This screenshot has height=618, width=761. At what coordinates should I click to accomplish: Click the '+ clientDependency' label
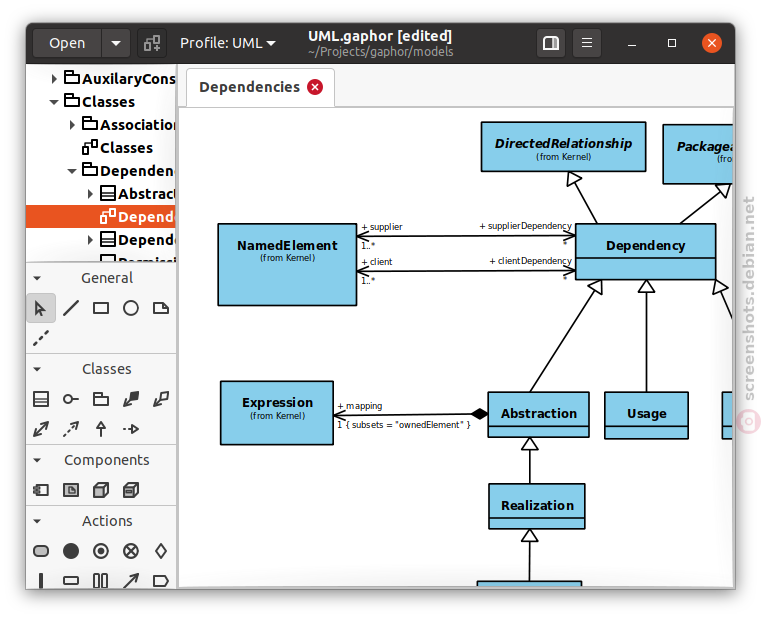pyautogui.click(x=530, y=261)
